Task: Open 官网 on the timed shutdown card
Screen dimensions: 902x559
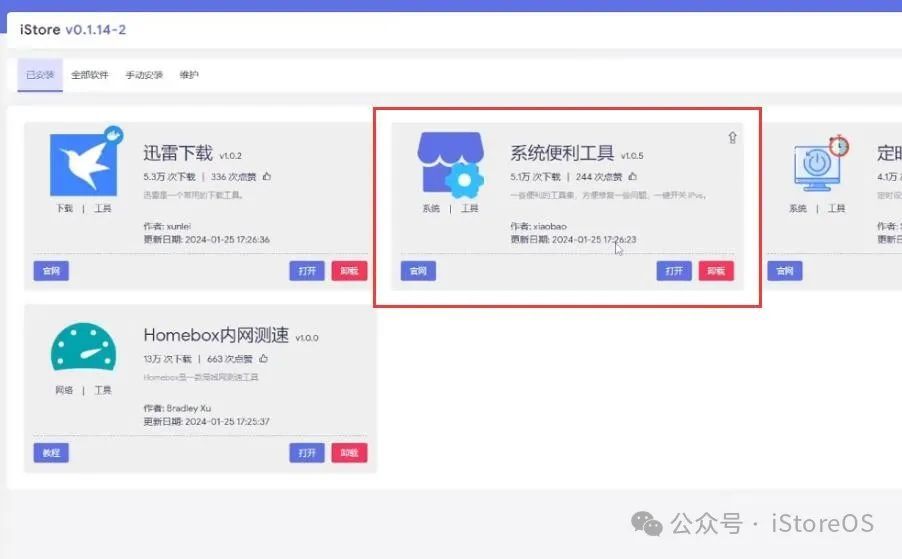Action: (785, 271)
